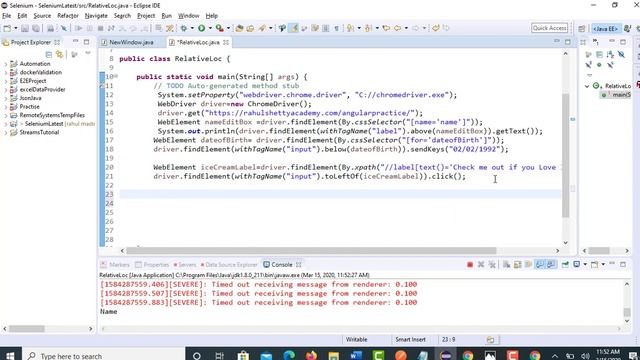Expand the dockerValidation project

pyautogui.click(x=6, y=72)
